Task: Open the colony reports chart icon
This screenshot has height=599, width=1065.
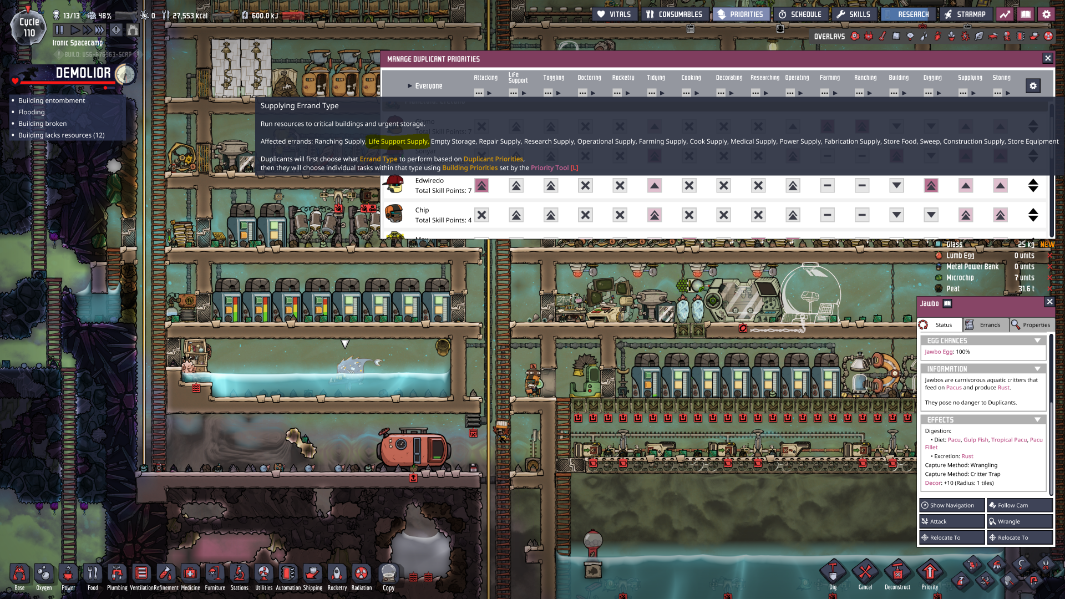Action: tap(1005, 14)
